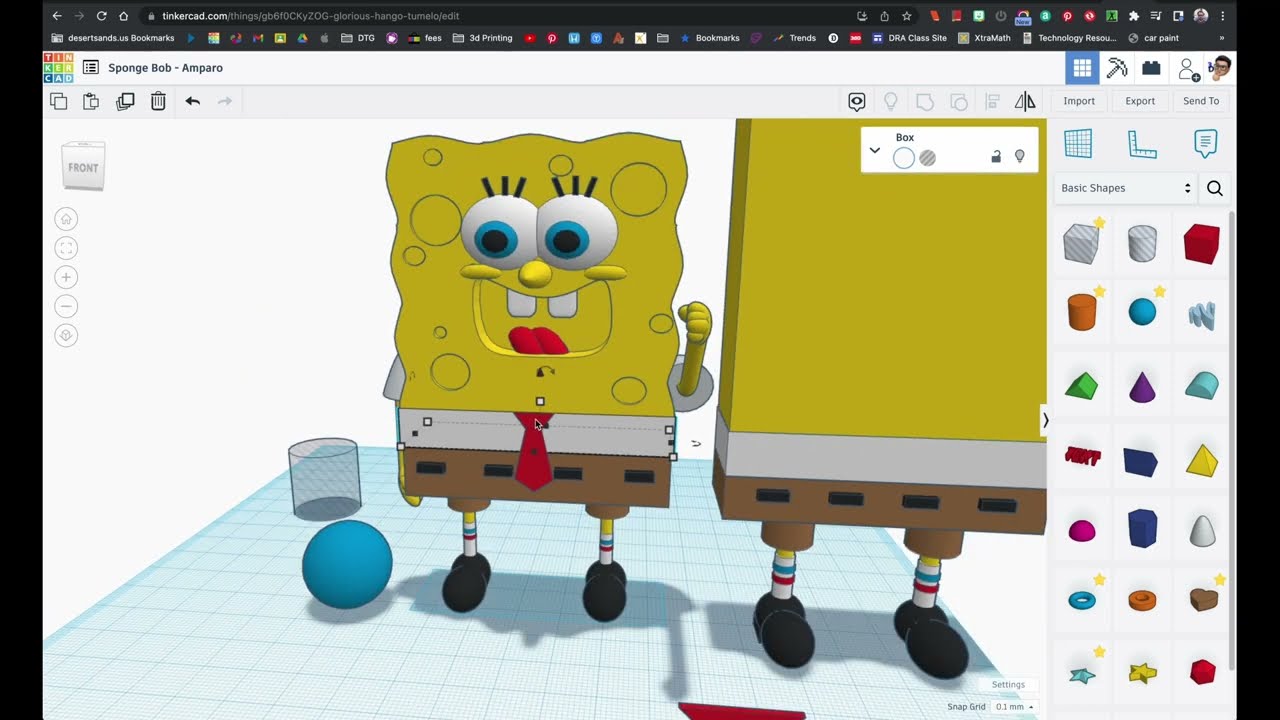Duplicate and repeat the selection
1280x720 pixels.
tap(125, 101)
